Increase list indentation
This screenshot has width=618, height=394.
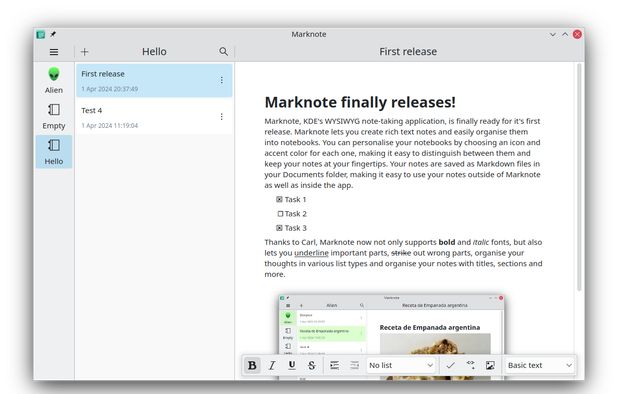tap(334, 365)
